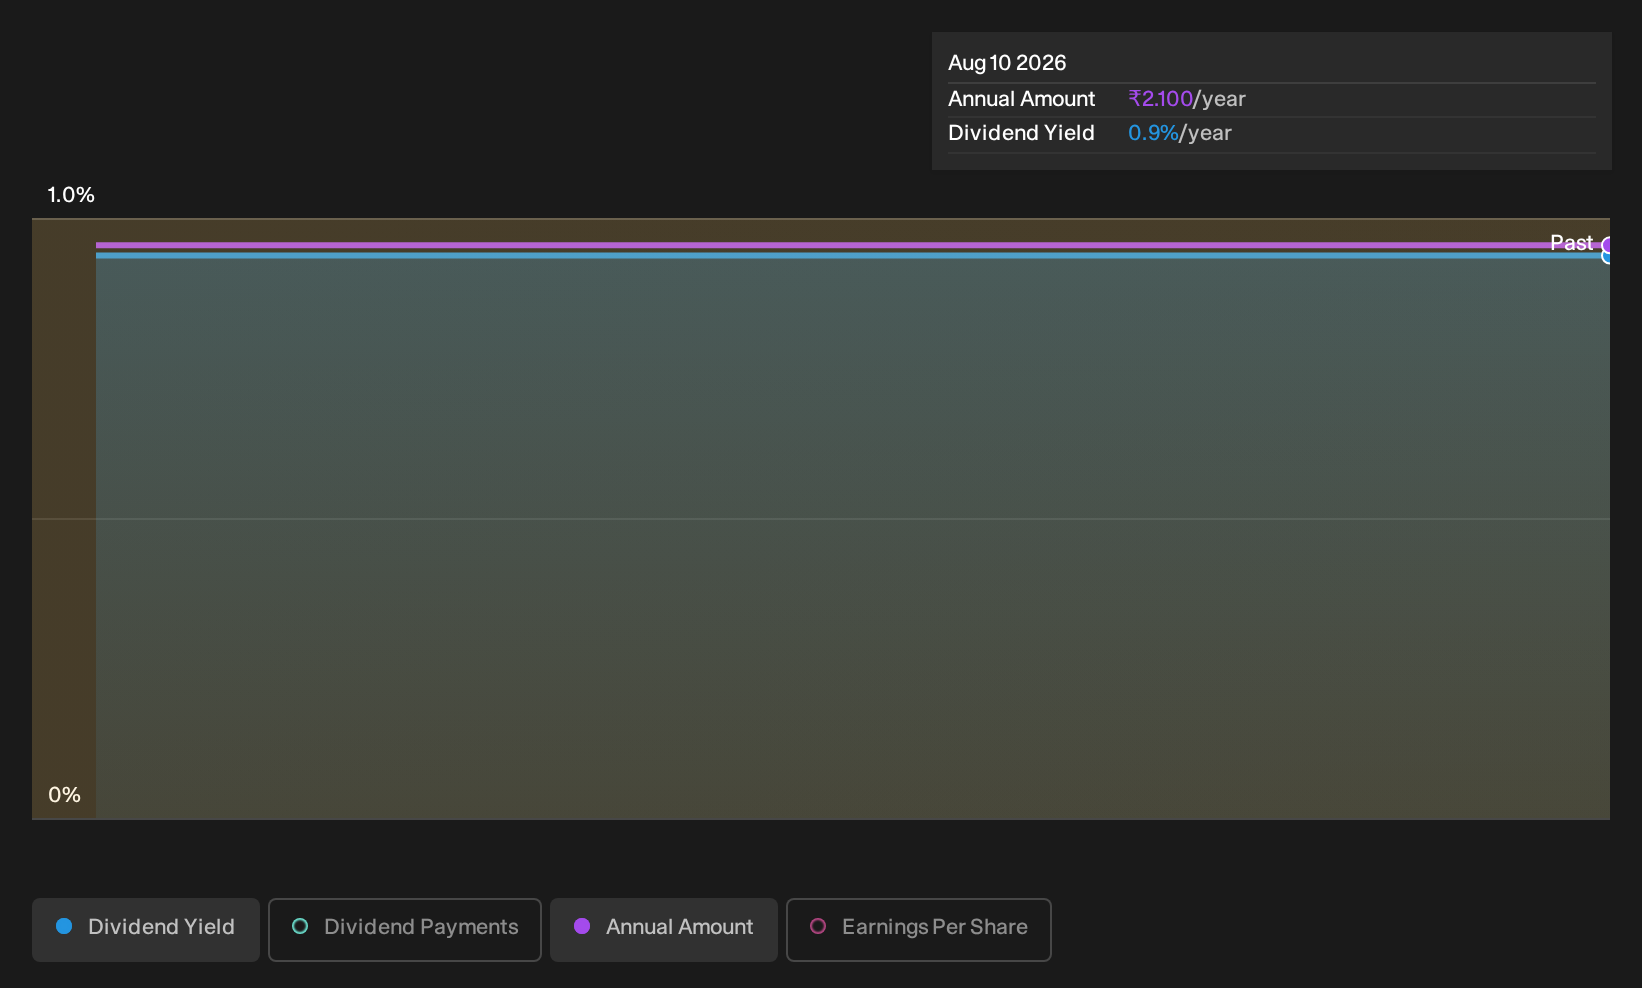Click the 'Annual Amount' label in tooltip

pos(1021,99)
